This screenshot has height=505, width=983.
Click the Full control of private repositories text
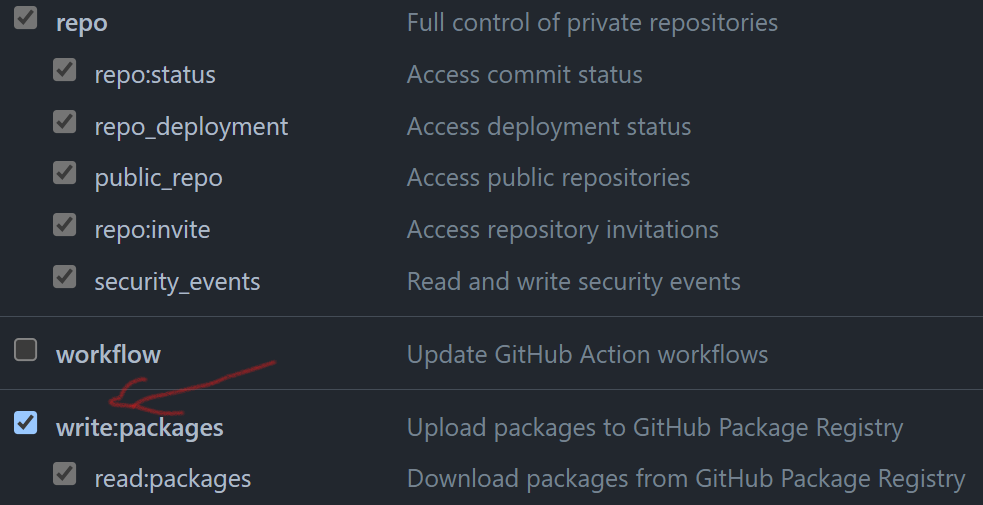tap(592, 22)
